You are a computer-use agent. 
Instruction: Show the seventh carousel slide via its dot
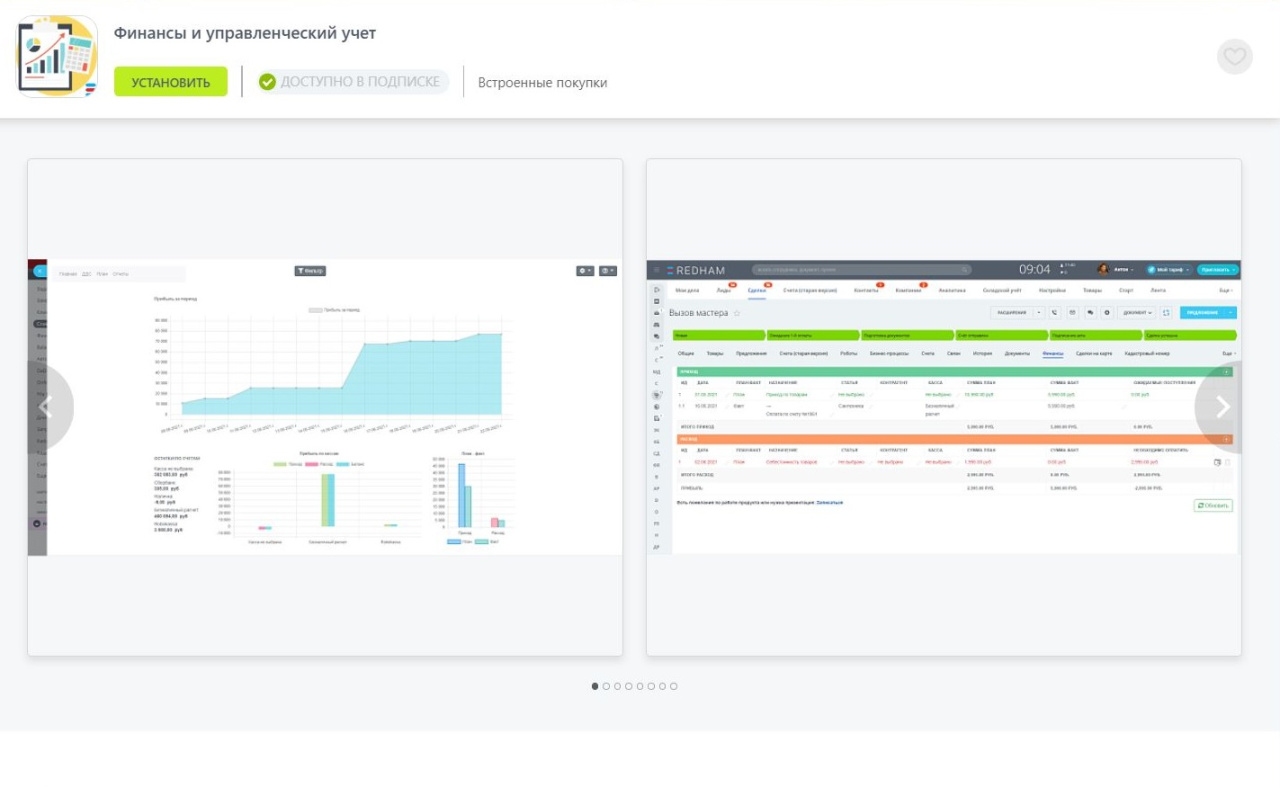point(662,686)
